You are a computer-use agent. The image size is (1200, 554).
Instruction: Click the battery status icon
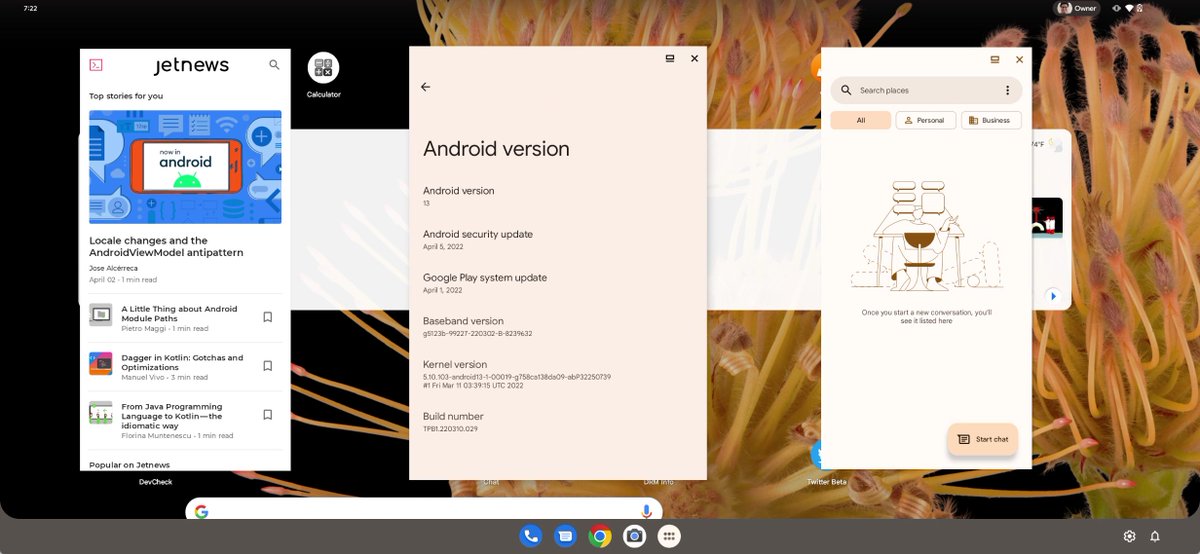[1140, 8]
